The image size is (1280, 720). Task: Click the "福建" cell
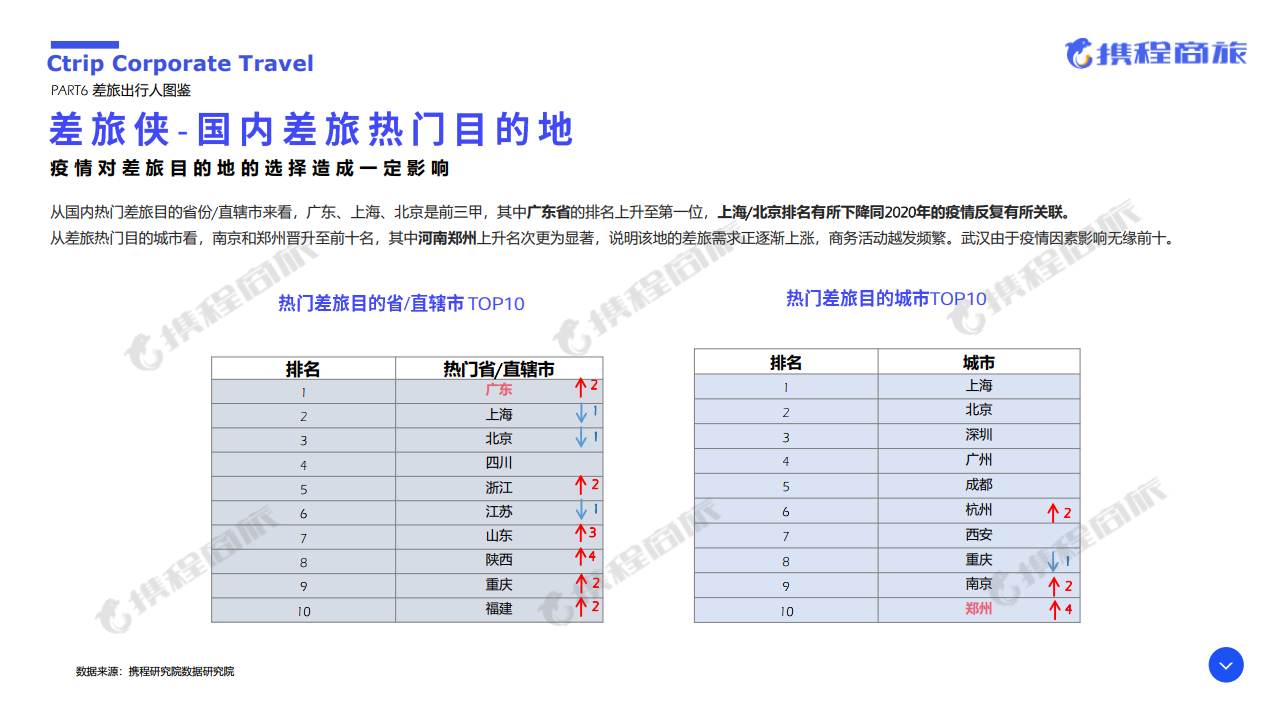[499, 608]
